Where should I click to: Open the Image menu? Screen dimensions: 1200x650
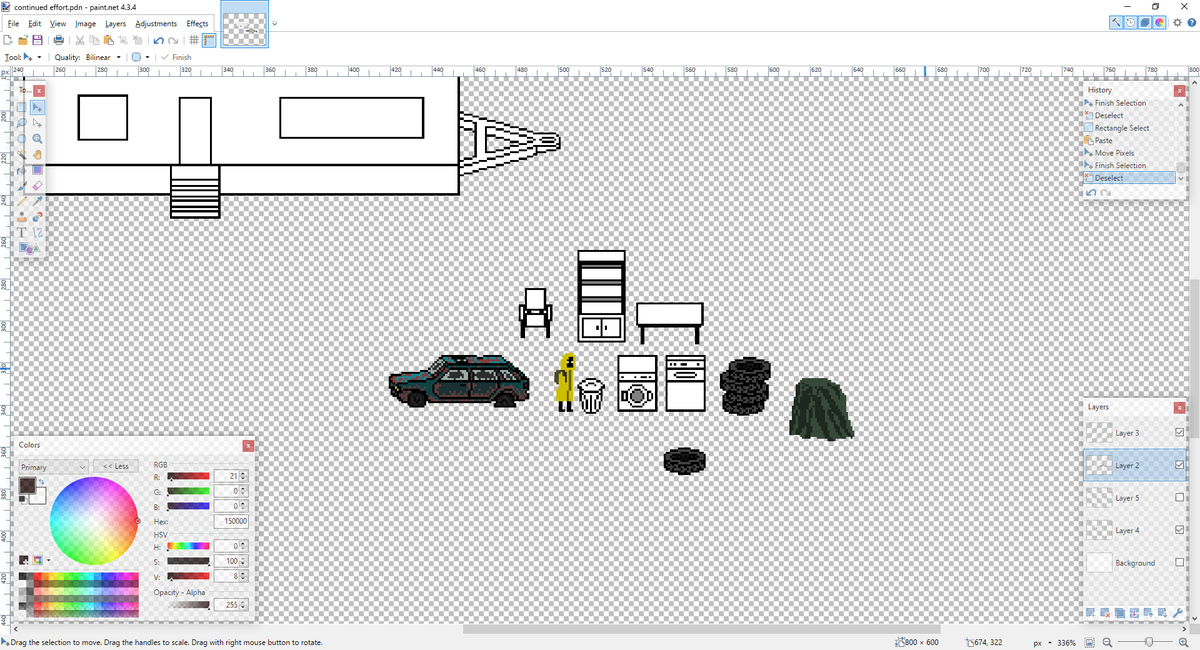coord(86,23)
